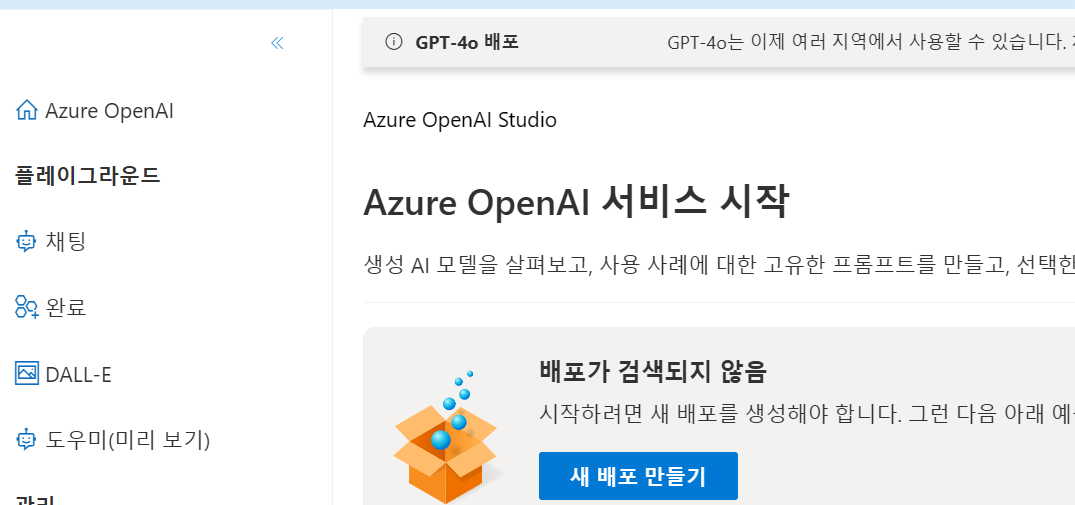Viewport: 1075px width, 505px height.
Task: Click the 채팅 chat bot icon
Action: pos(26,241)
